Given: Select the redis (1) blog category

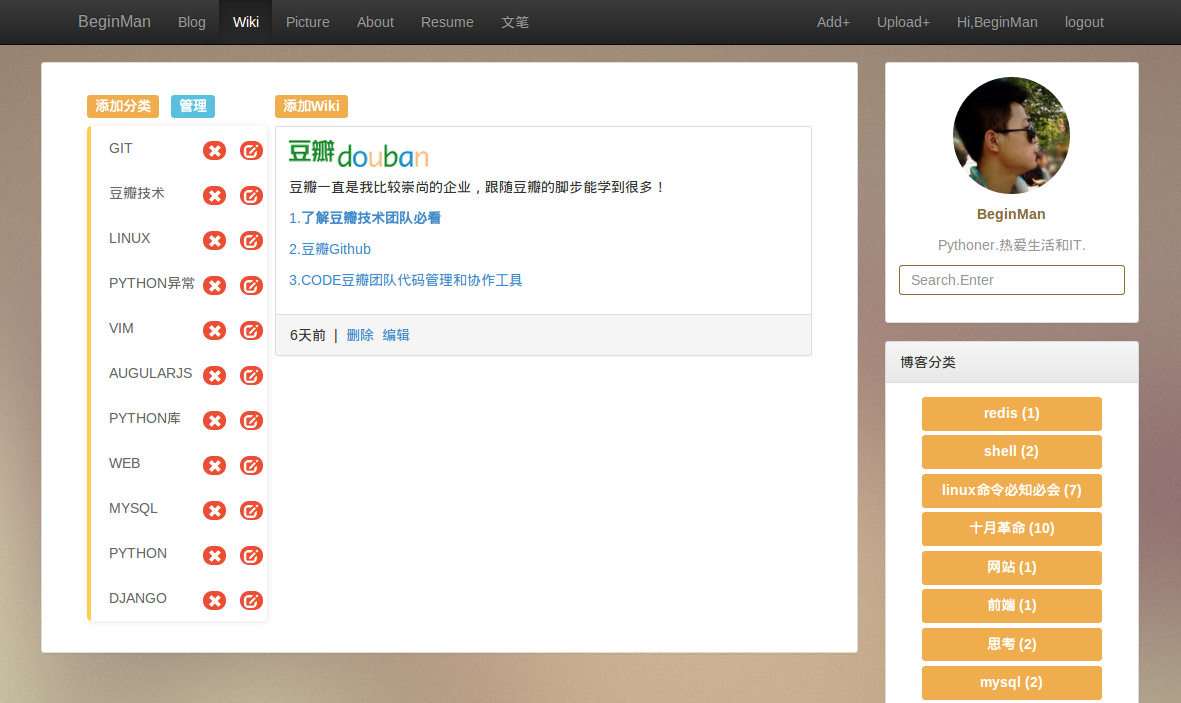Looking at the screenshot, I should (1012, 414).
